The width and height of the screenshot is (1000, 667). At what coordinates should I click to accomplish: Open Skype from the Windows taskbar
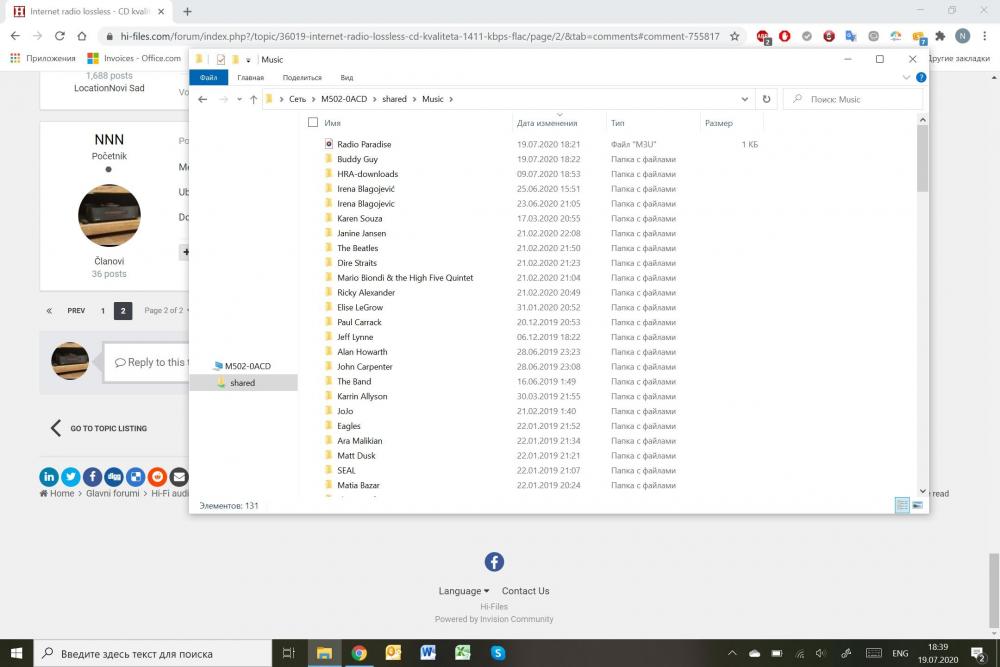tap(497, 653)
